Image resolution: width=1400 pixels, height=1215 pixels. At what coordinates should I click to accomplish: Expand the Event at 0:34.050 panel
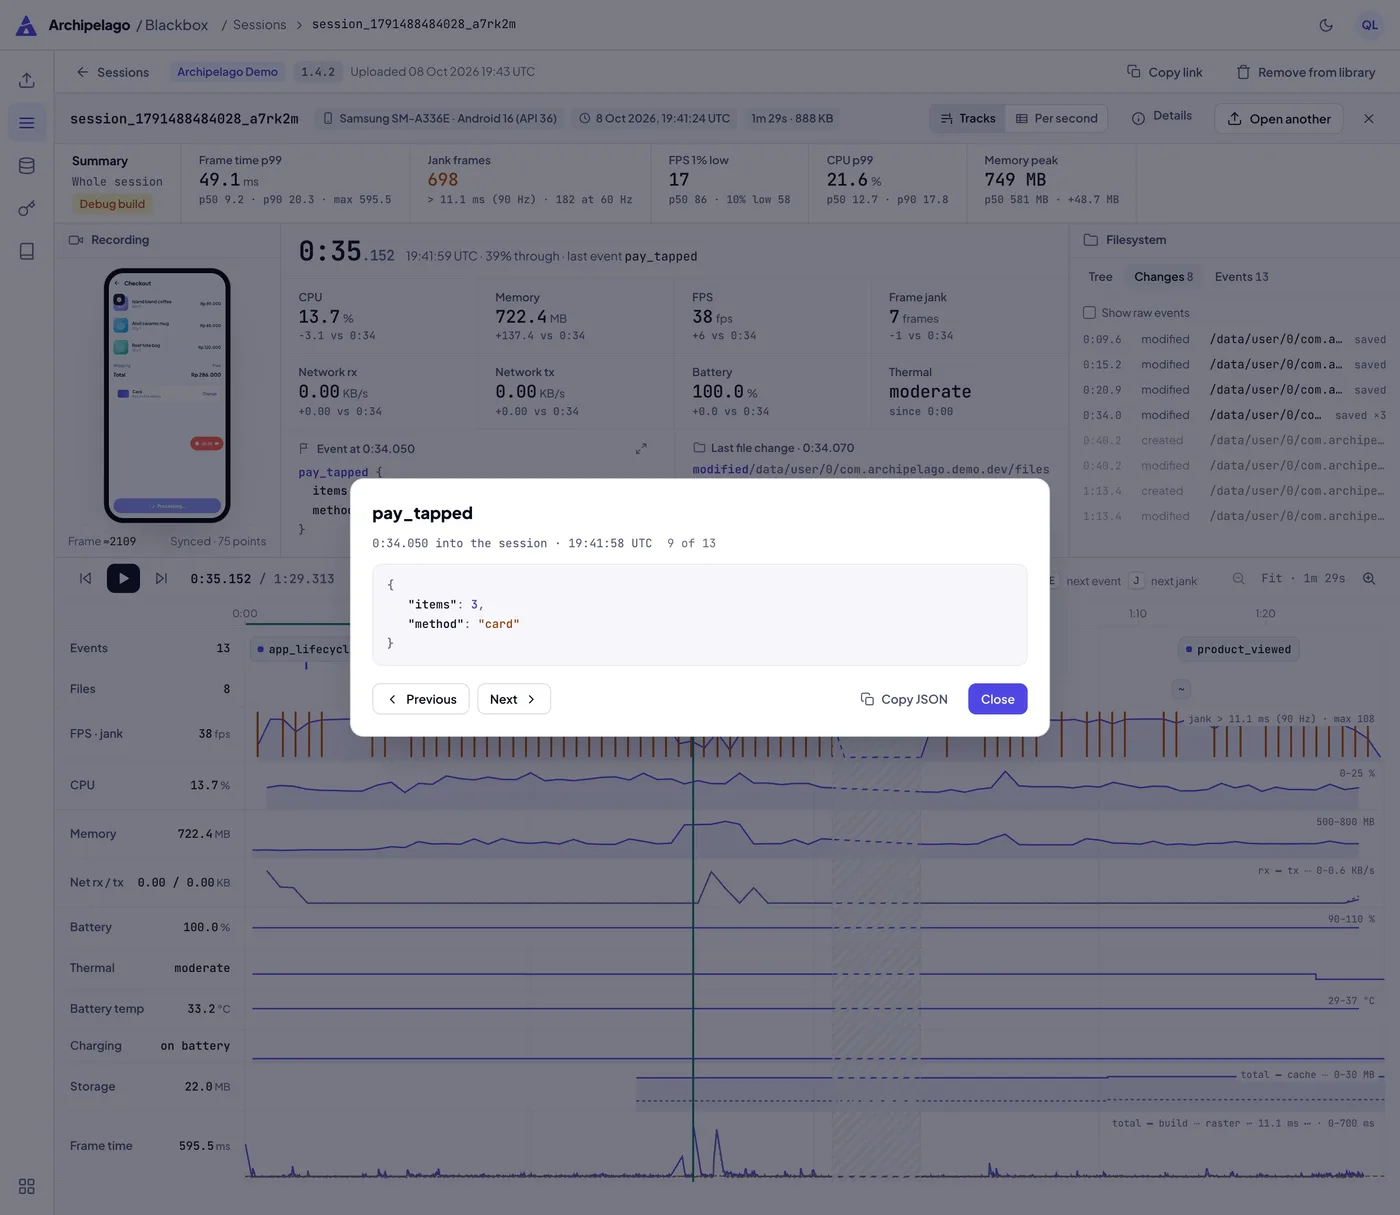(x=641, y=449)
